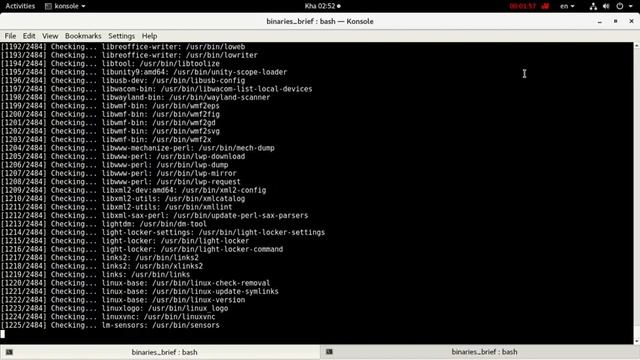Click the line with /usr/bin/libtoolize
The height and width of the screenshot is (360, 640).
pos(110,64)
